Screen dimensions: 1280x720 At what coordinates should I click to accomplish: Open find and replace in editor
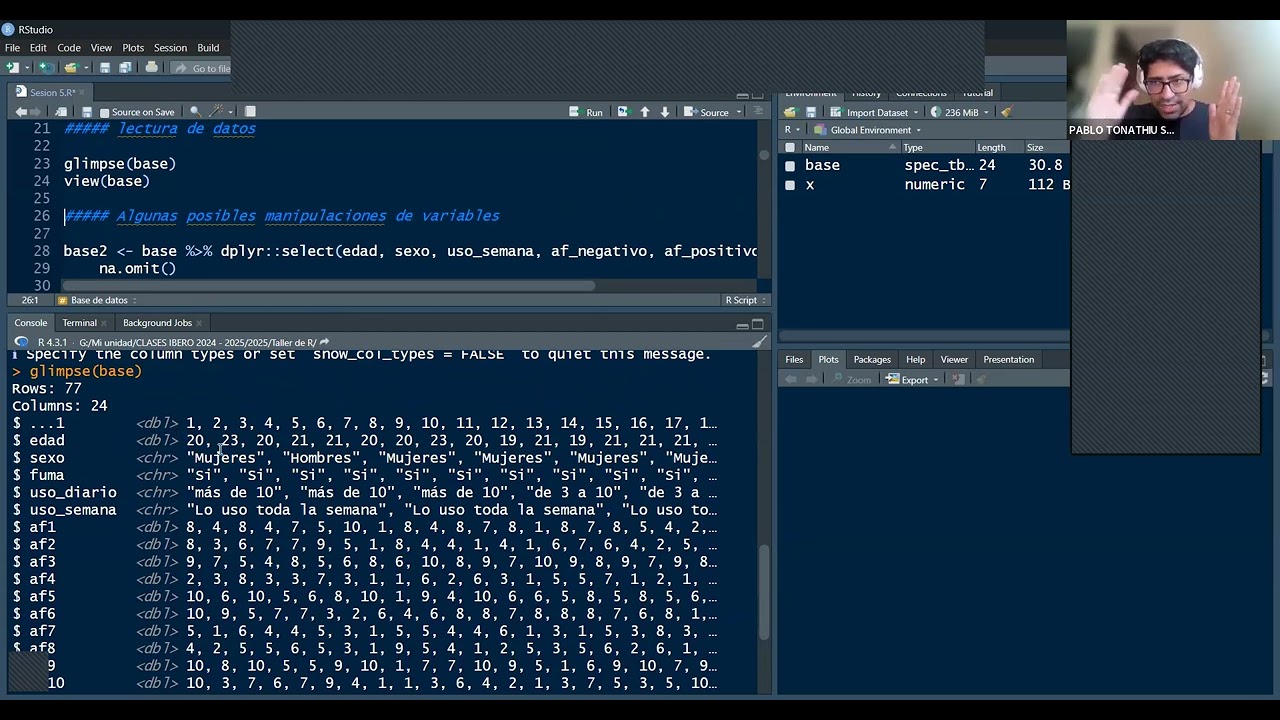[195, 112]
